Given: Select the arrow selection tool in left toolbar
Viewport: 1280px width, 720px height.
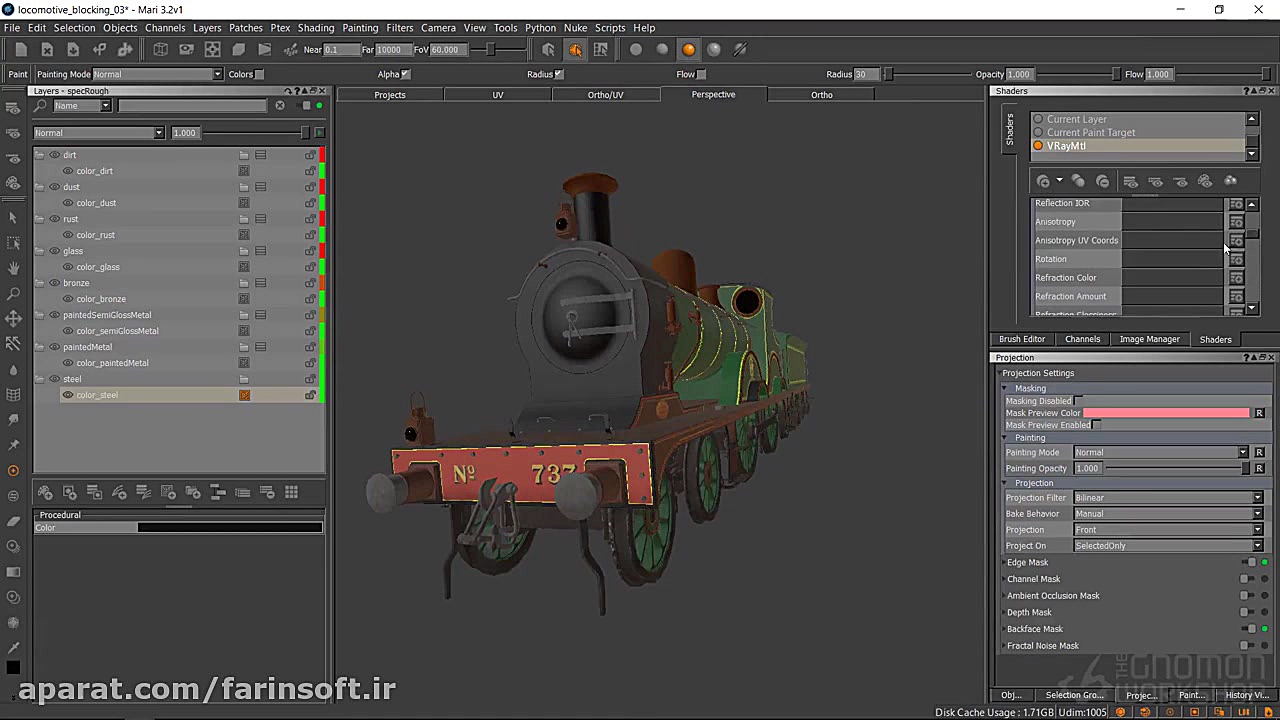Looking at the screenshot, I should click(x=13, y=217).
